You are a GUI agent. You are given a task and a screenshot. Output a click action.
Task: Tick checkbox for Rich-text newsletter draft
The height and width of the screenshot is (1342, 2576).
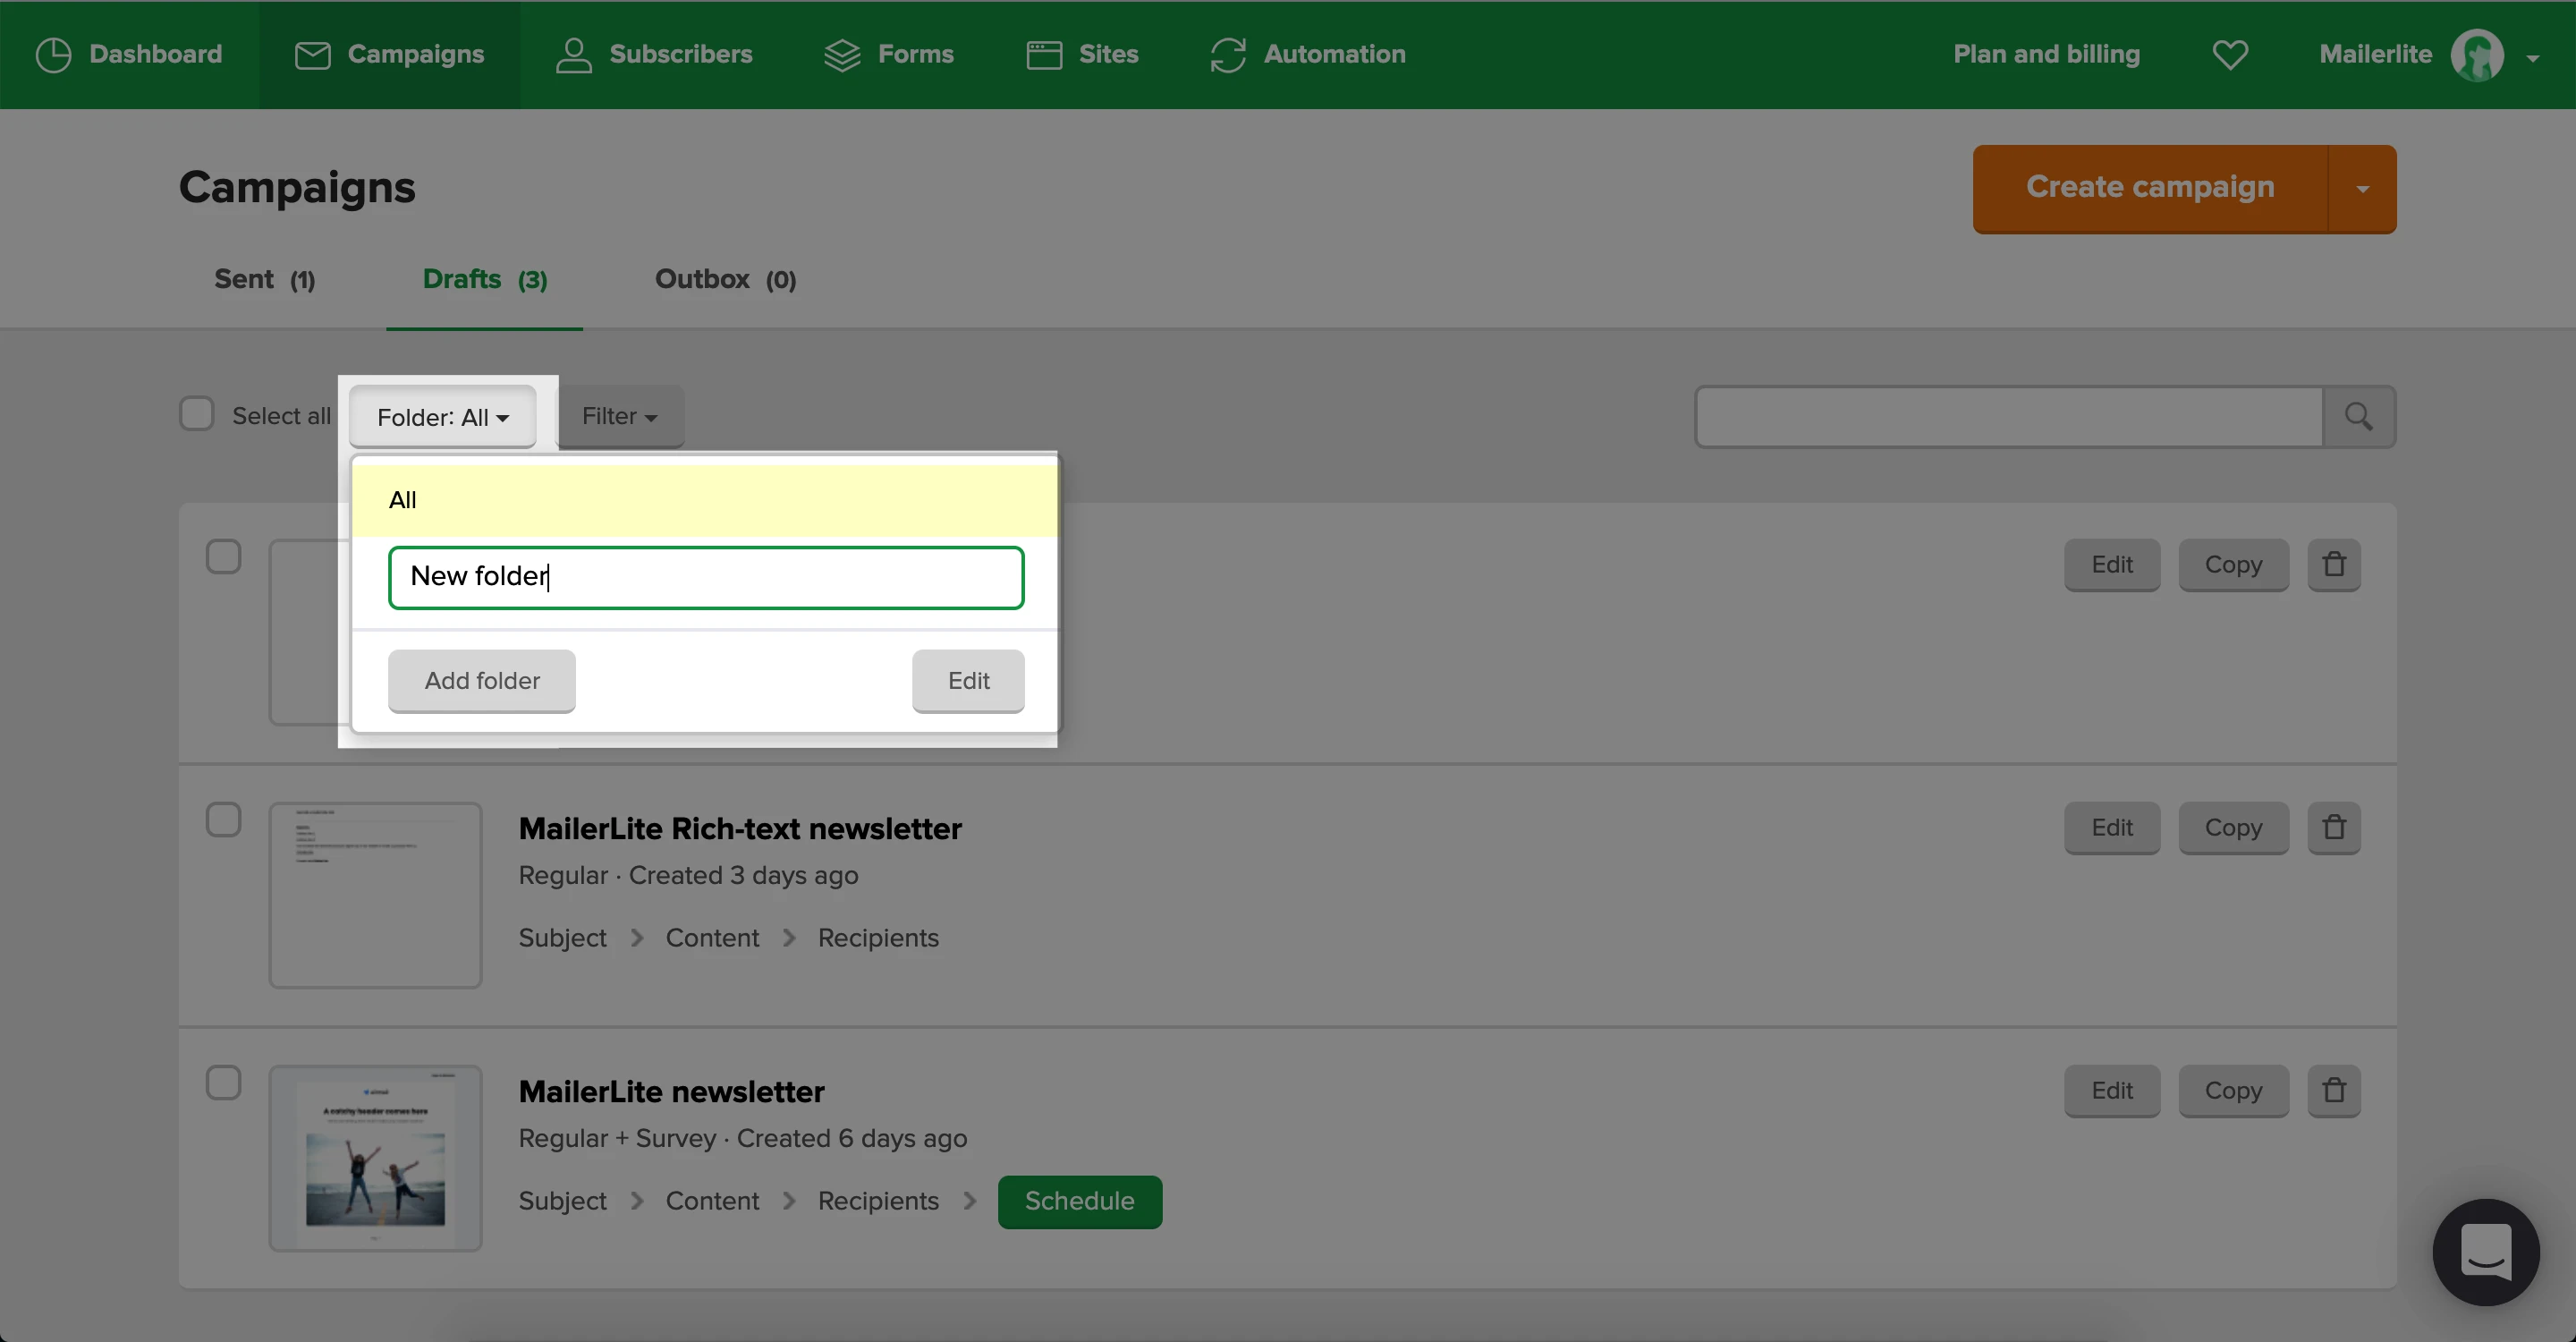tap(223, 820)
